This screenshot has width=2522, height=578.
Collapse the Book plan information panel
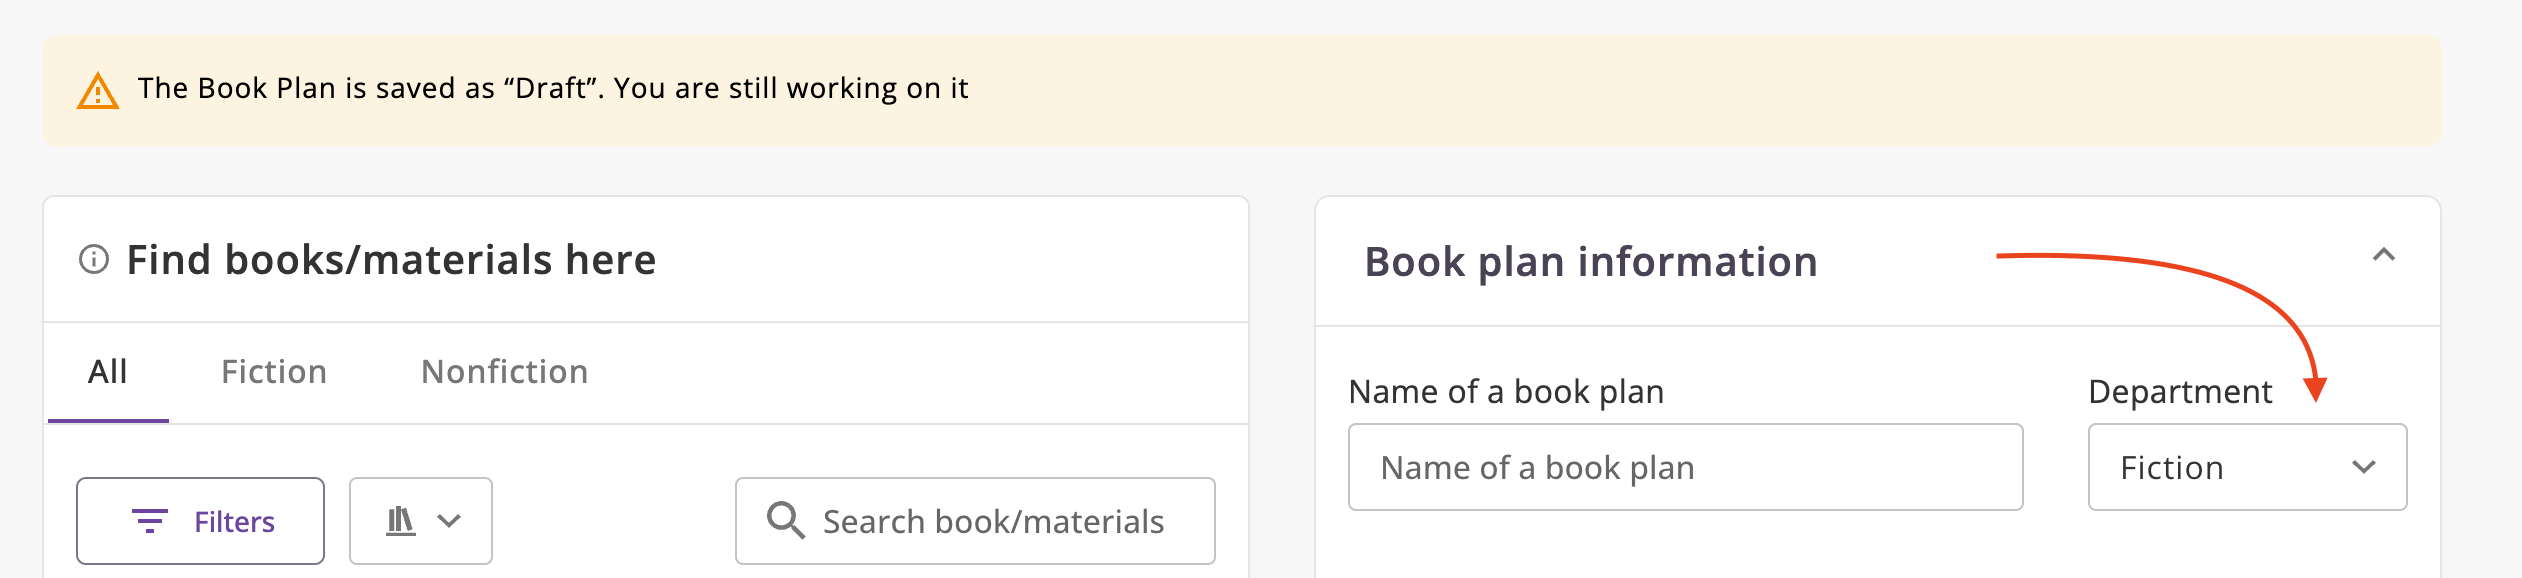point(2384,255)
